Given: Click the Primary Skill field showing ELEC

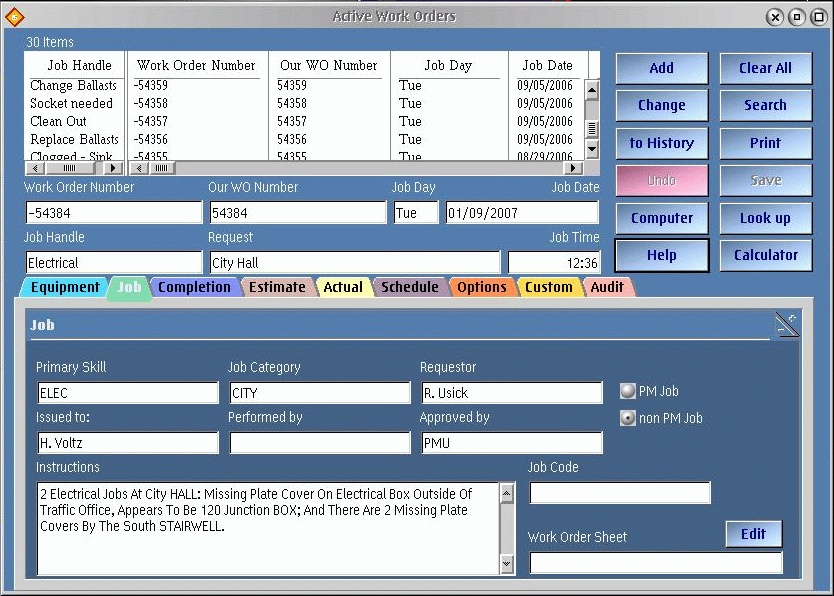Looking at the screenshot, I should [128, 393].
